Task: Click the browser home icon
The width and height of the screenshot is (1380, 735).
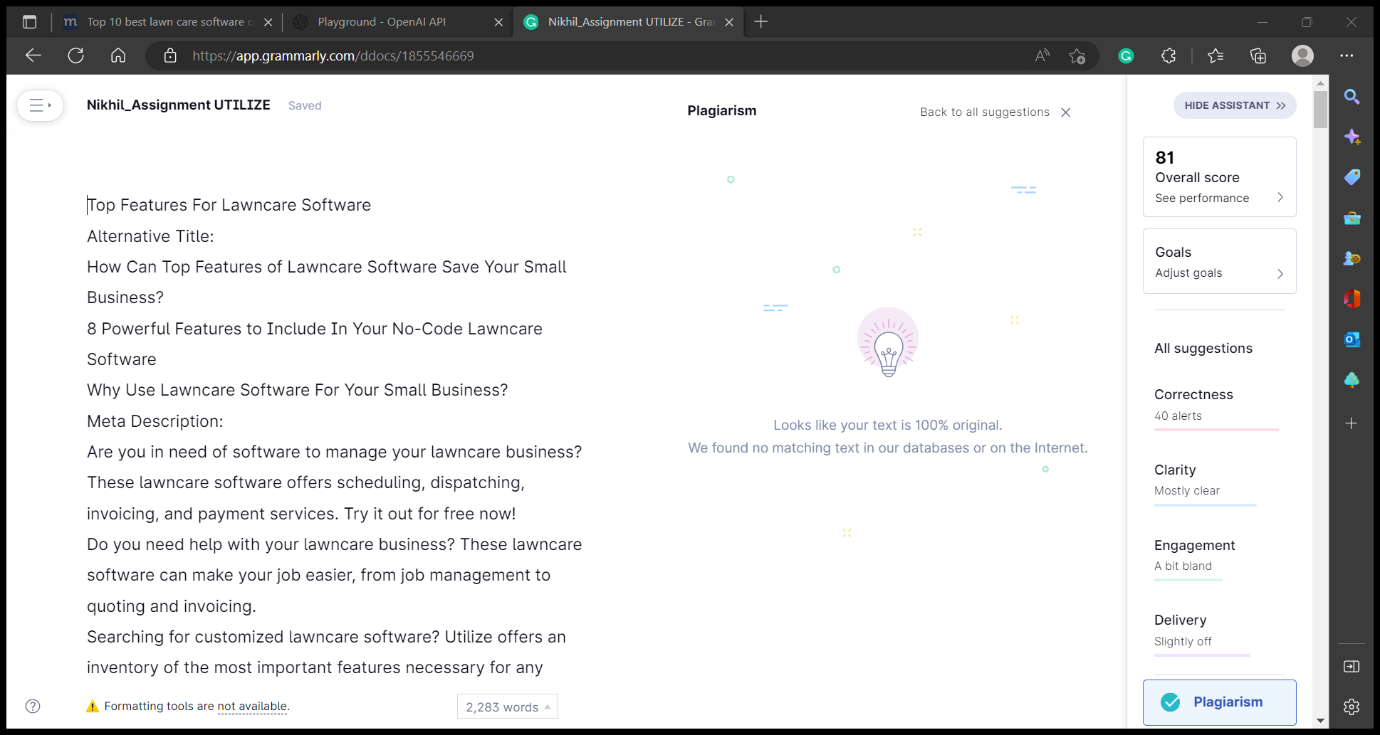Action: tap(118, 56)
